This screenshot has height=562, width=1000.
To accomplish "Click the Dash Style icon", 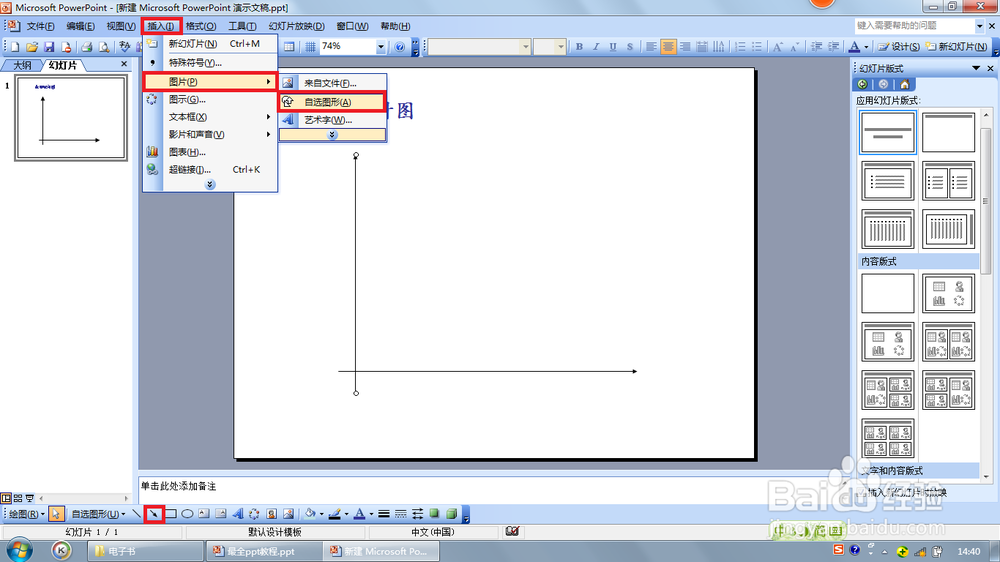I will (x=401, y=514).
